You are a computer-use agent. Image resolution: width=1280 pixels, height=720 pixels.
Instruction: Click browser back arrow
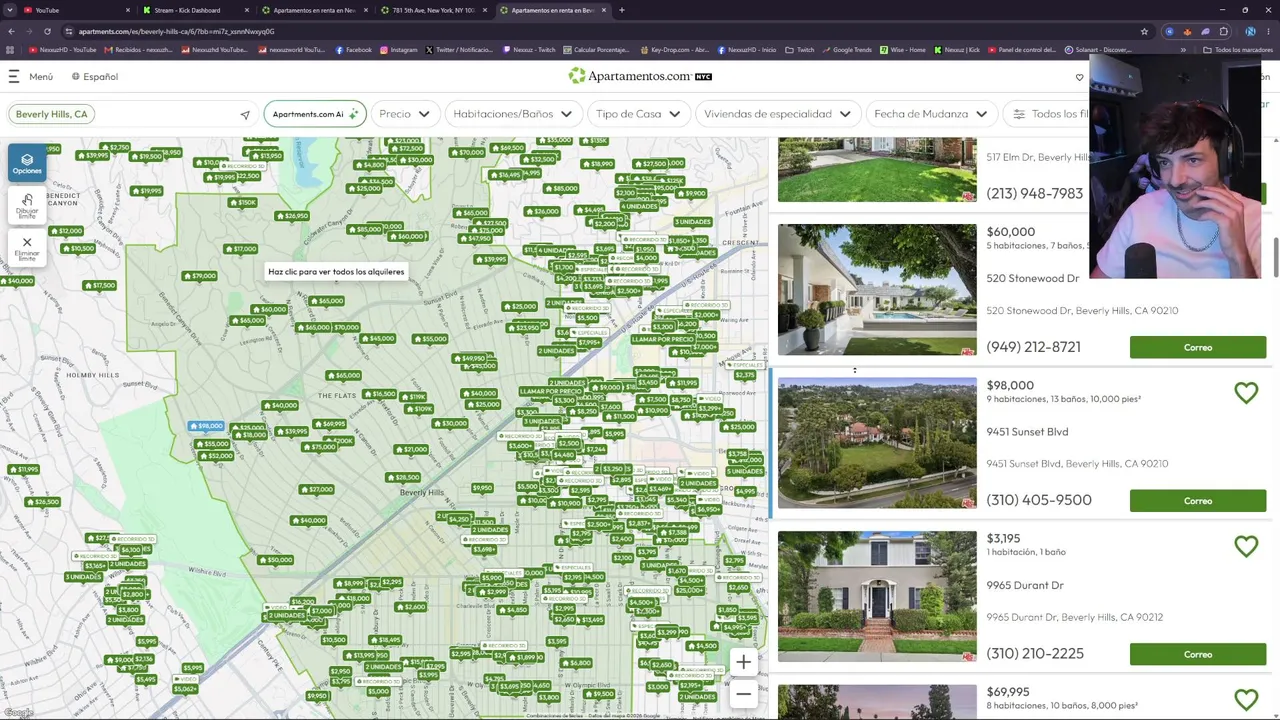coord(11,31)
